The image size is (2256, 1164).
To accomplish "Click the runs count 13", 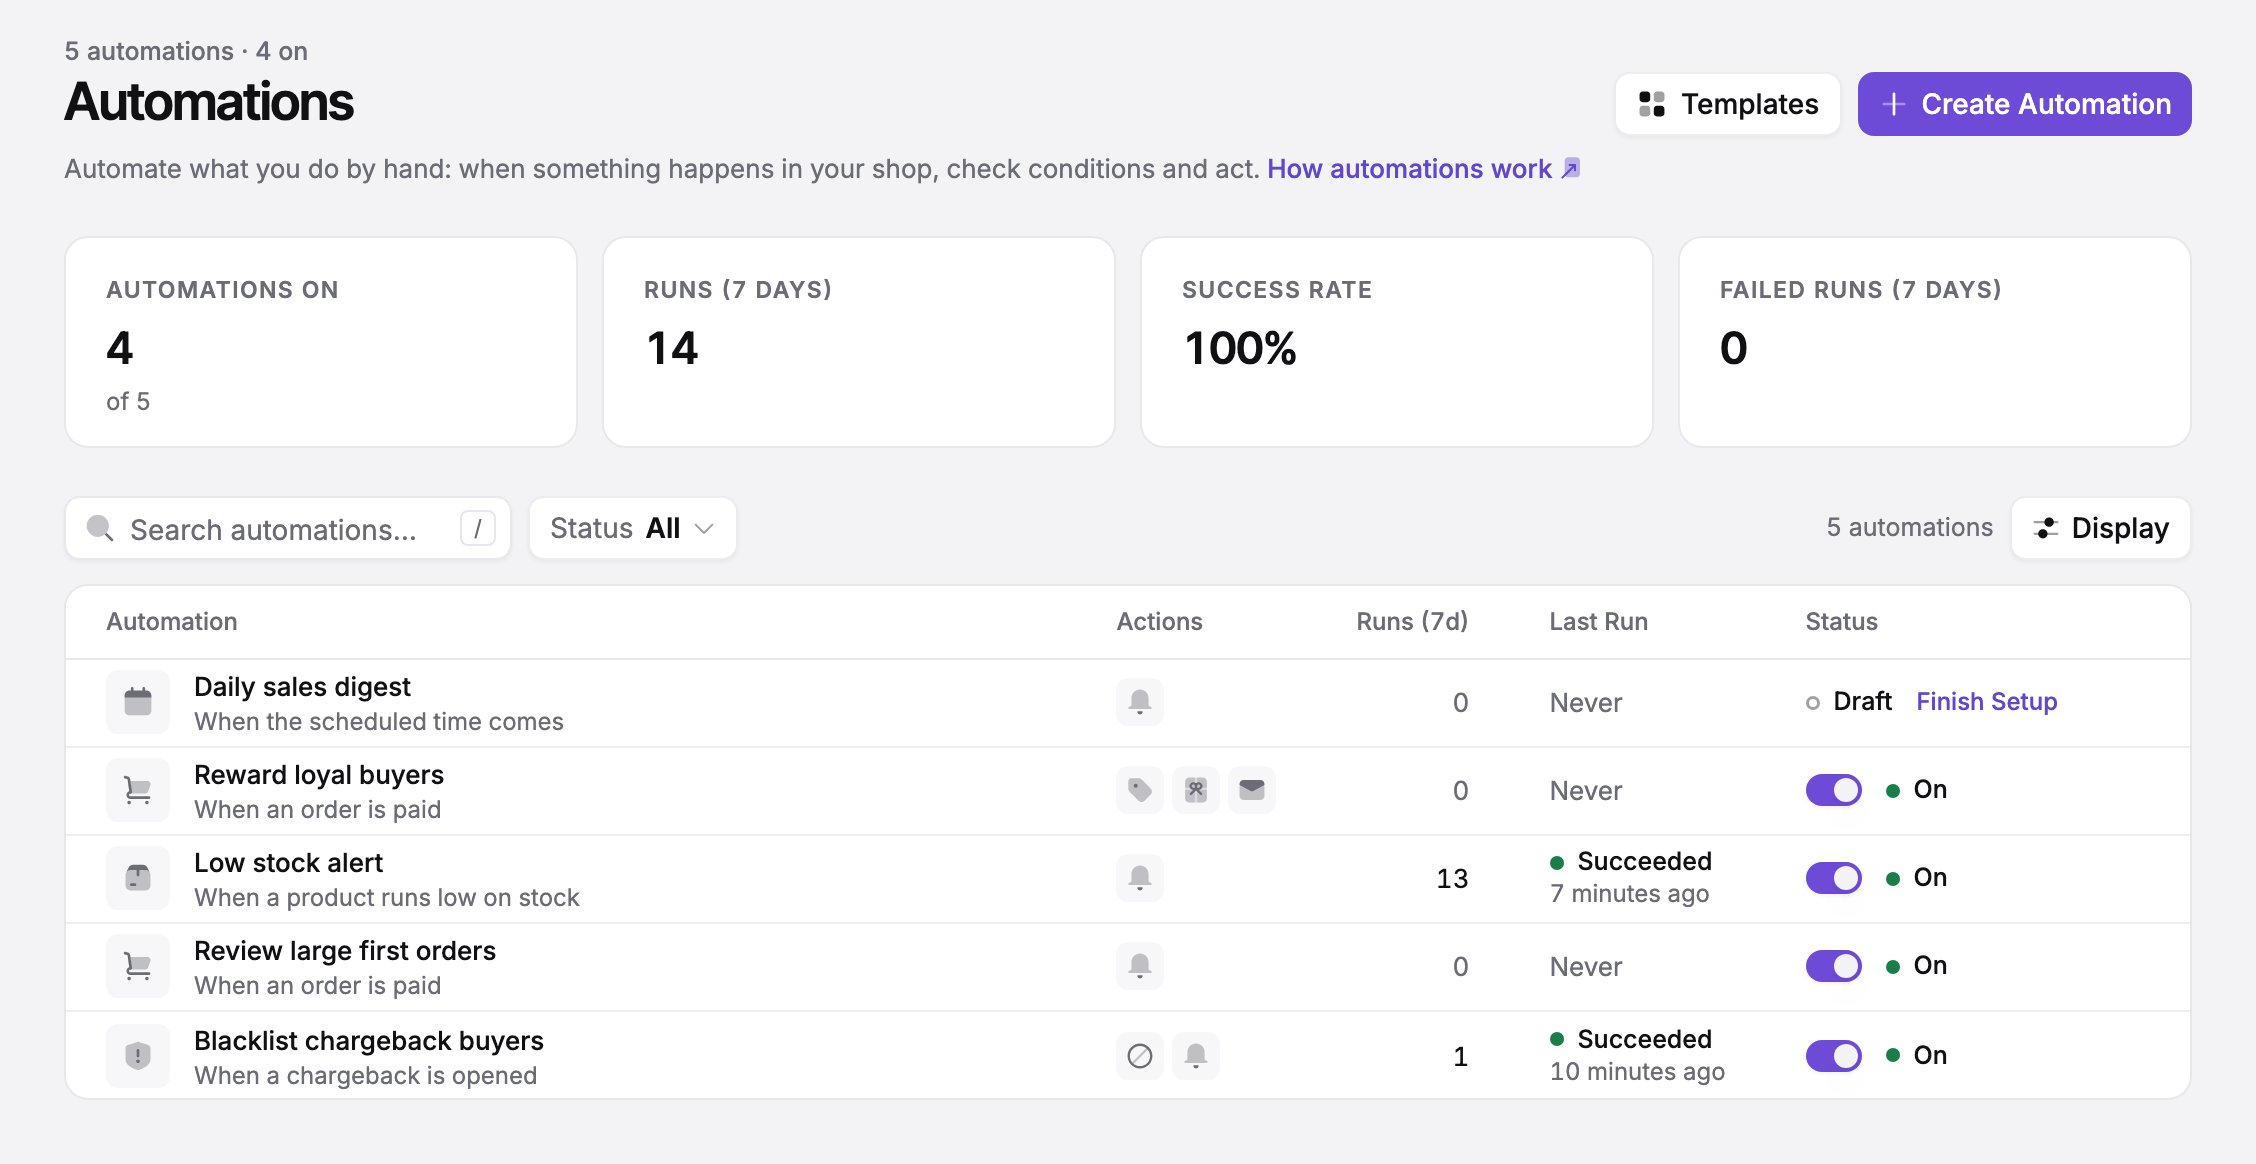I will pos(1452,878).
